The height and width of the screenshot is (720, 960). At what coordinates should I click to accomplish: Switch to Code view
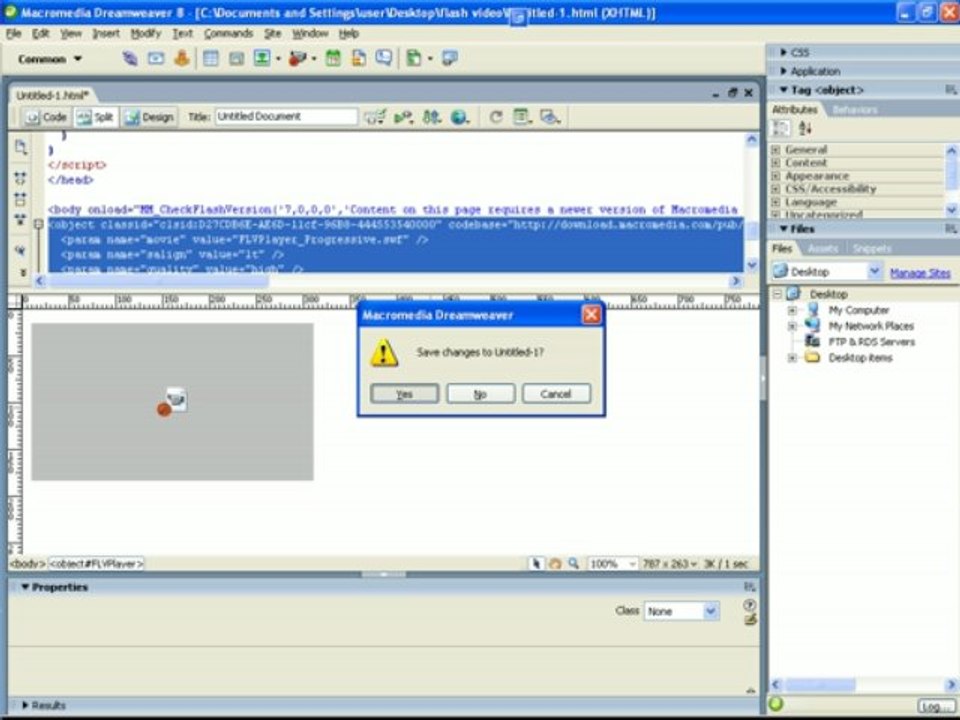[x=46, y=117]
